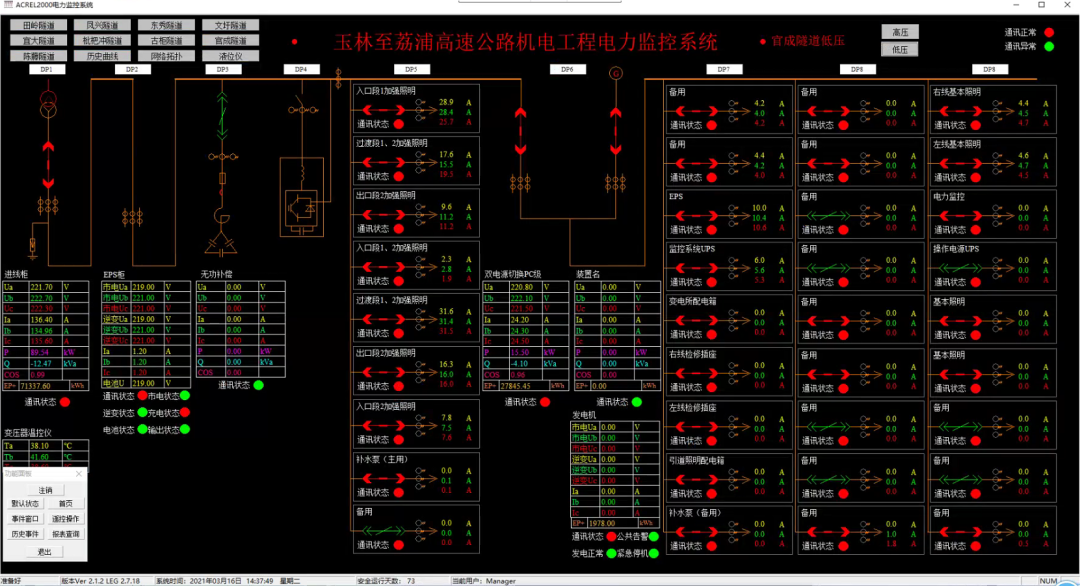Screen dimensions: 1080x586
Task: Toggle the 操作电源UPS breaker
Action: pos(962,268)
